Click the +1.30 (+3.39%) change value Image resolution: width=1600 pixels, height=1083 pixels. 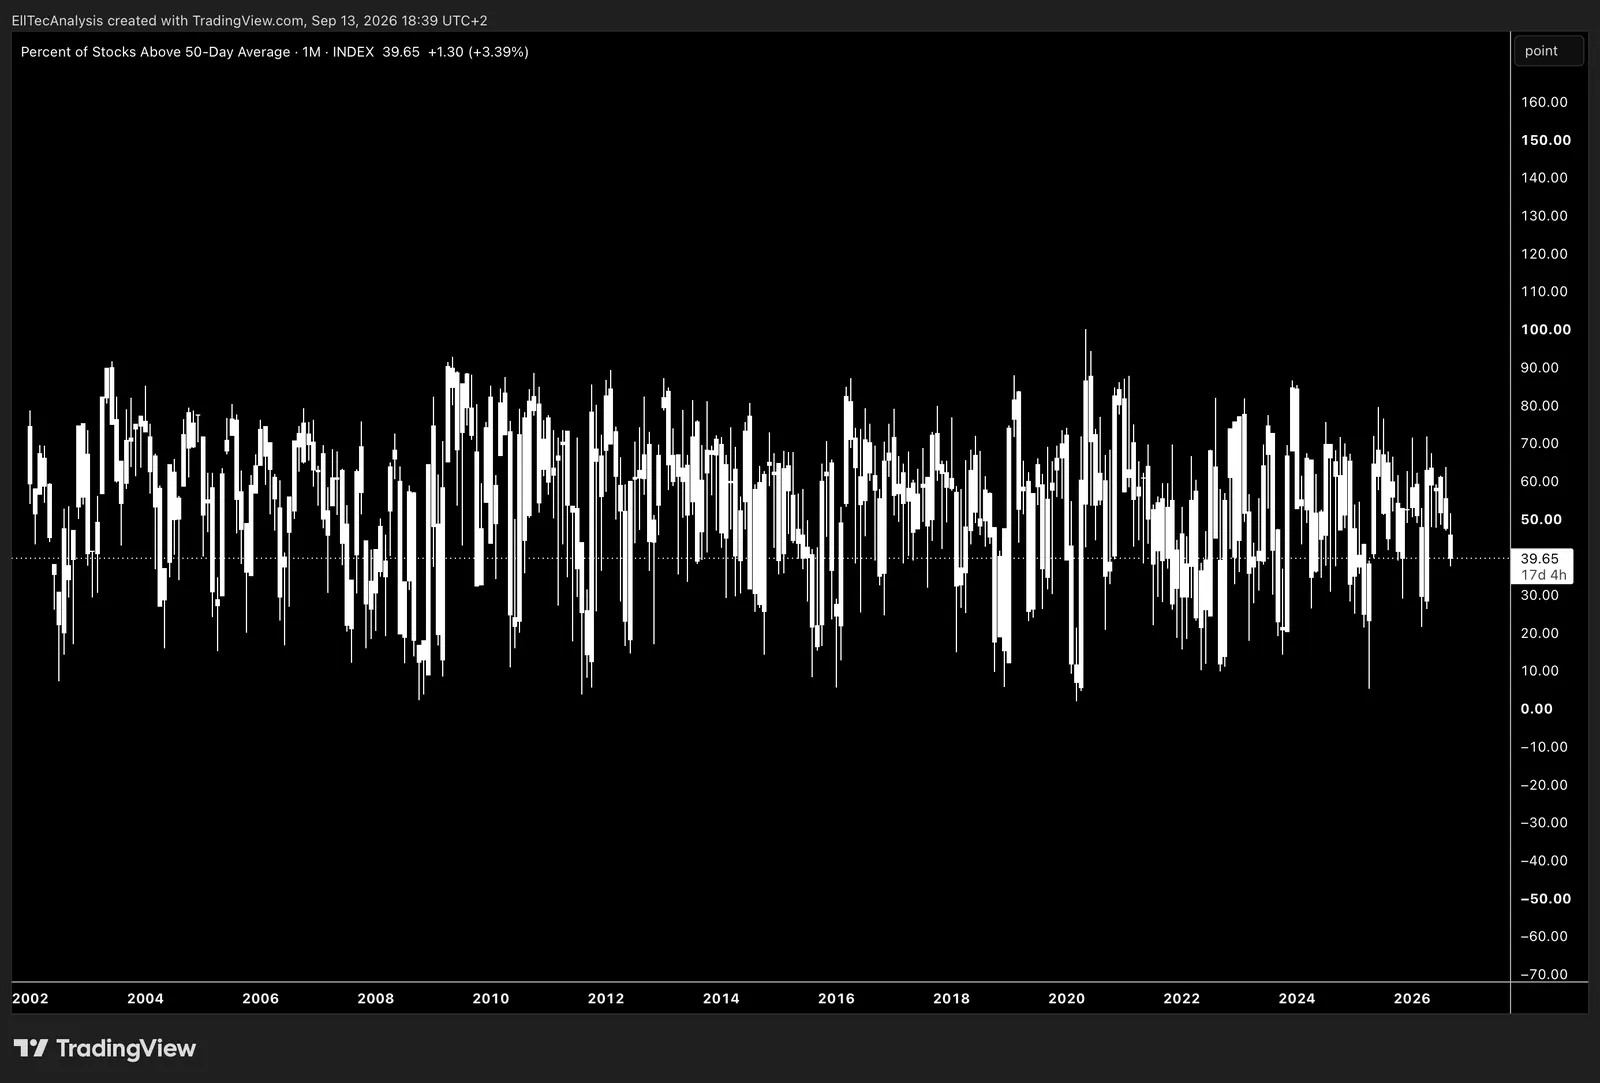tap(478, 52)
